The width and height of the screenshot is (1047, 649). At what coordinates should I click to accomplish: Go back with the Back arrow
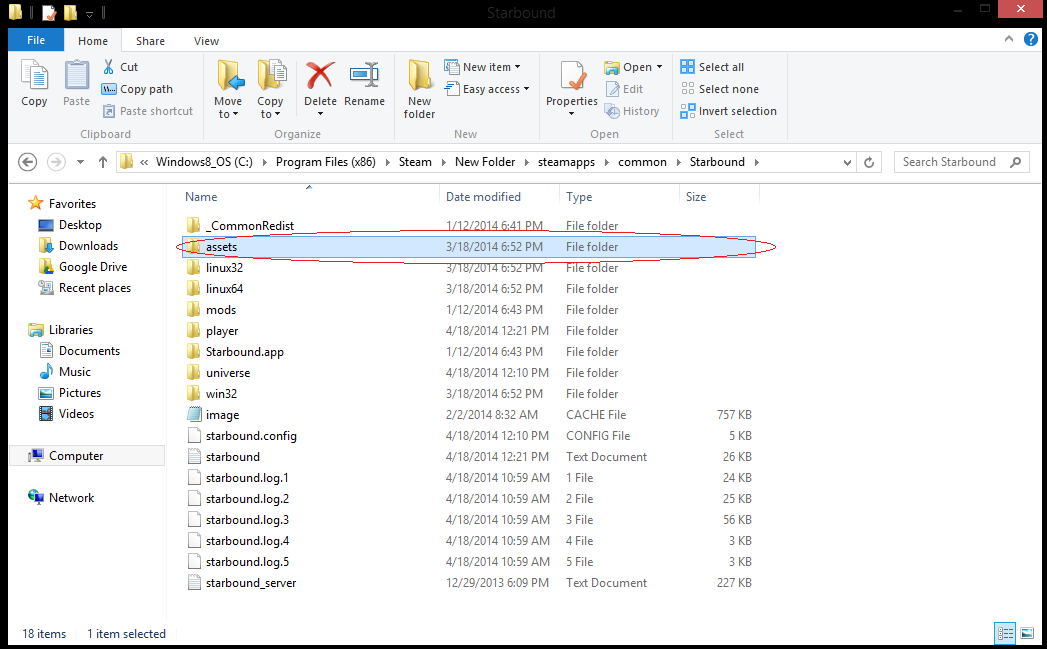[27, 162]
